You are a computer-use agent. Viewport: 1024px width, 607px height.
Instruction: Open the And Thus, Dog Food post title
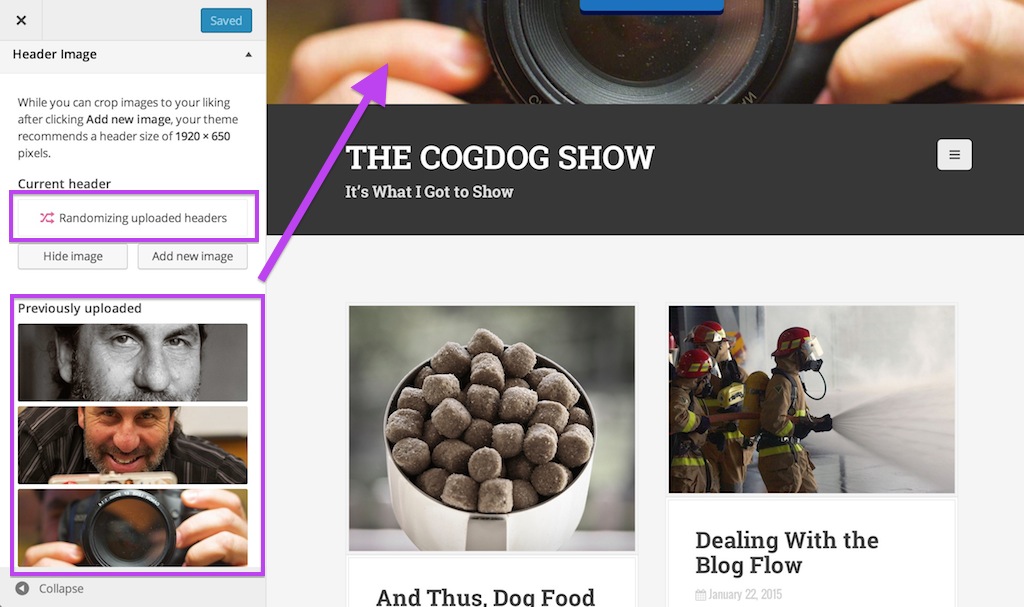[485, 597]
